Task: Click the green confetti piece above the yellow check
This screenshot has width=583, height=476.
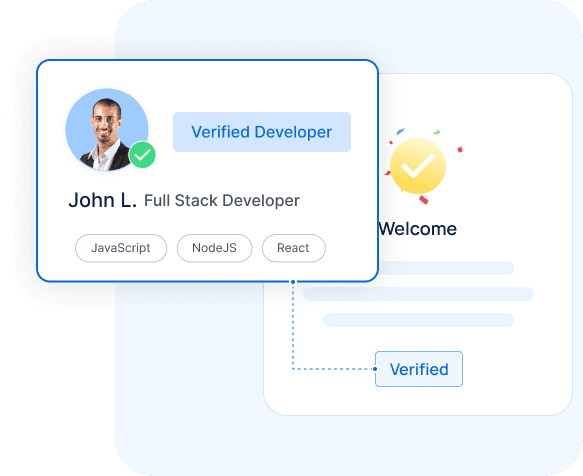Action: (437, 132)
